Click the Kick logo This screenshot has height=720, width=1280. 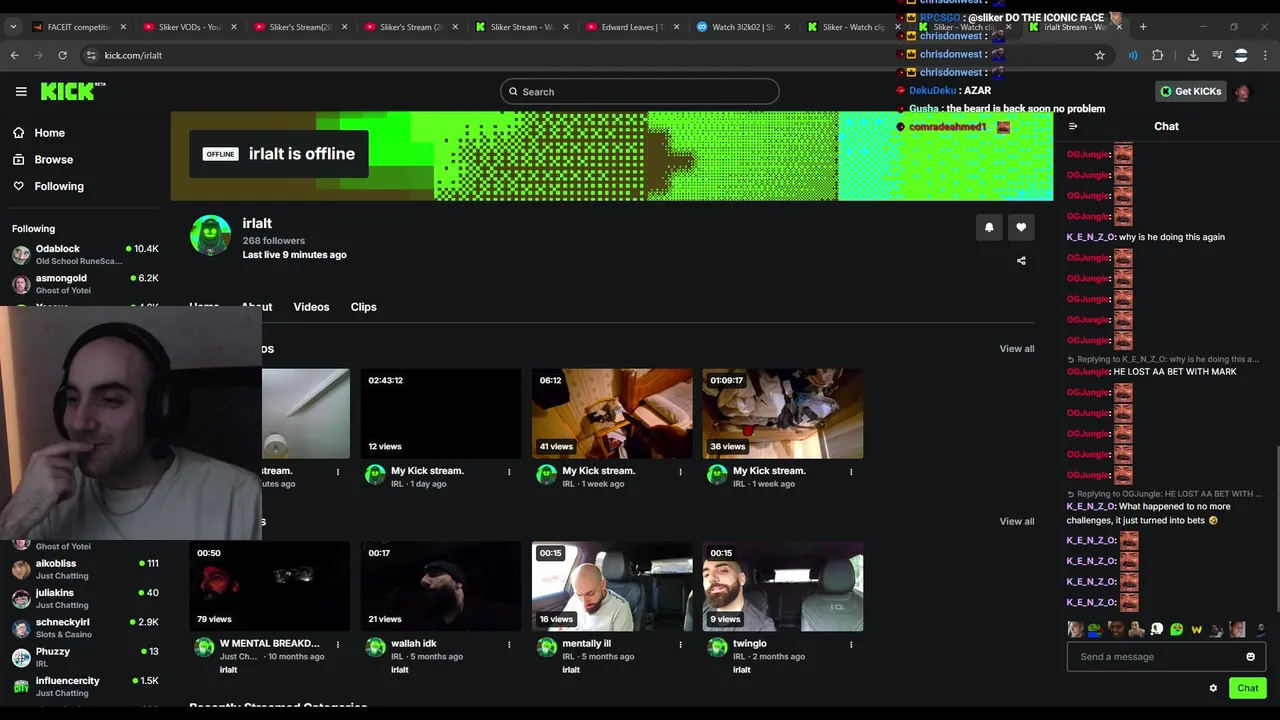(73, 91)
